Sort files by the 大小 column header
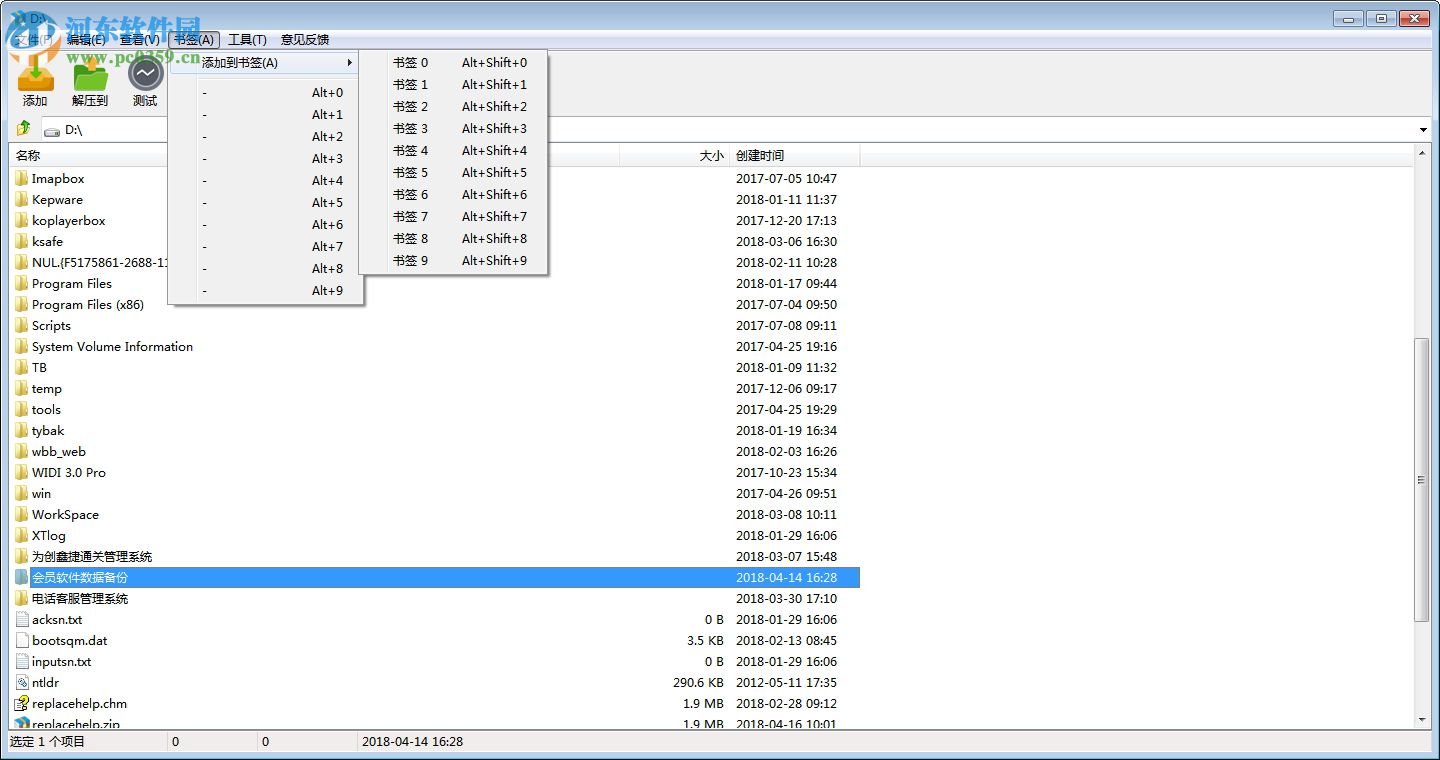This screenshot has height=760, width=1440. coord(711,155)
